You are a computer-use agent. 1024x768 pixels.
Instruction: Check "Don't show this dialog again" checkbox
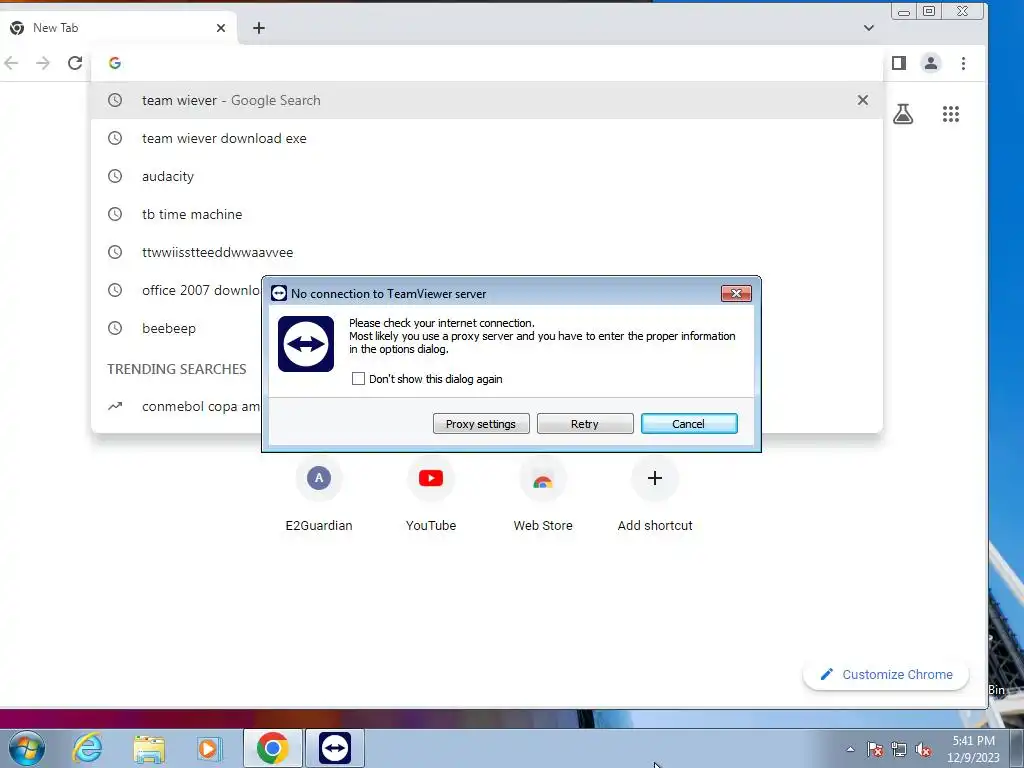point(358,379)
